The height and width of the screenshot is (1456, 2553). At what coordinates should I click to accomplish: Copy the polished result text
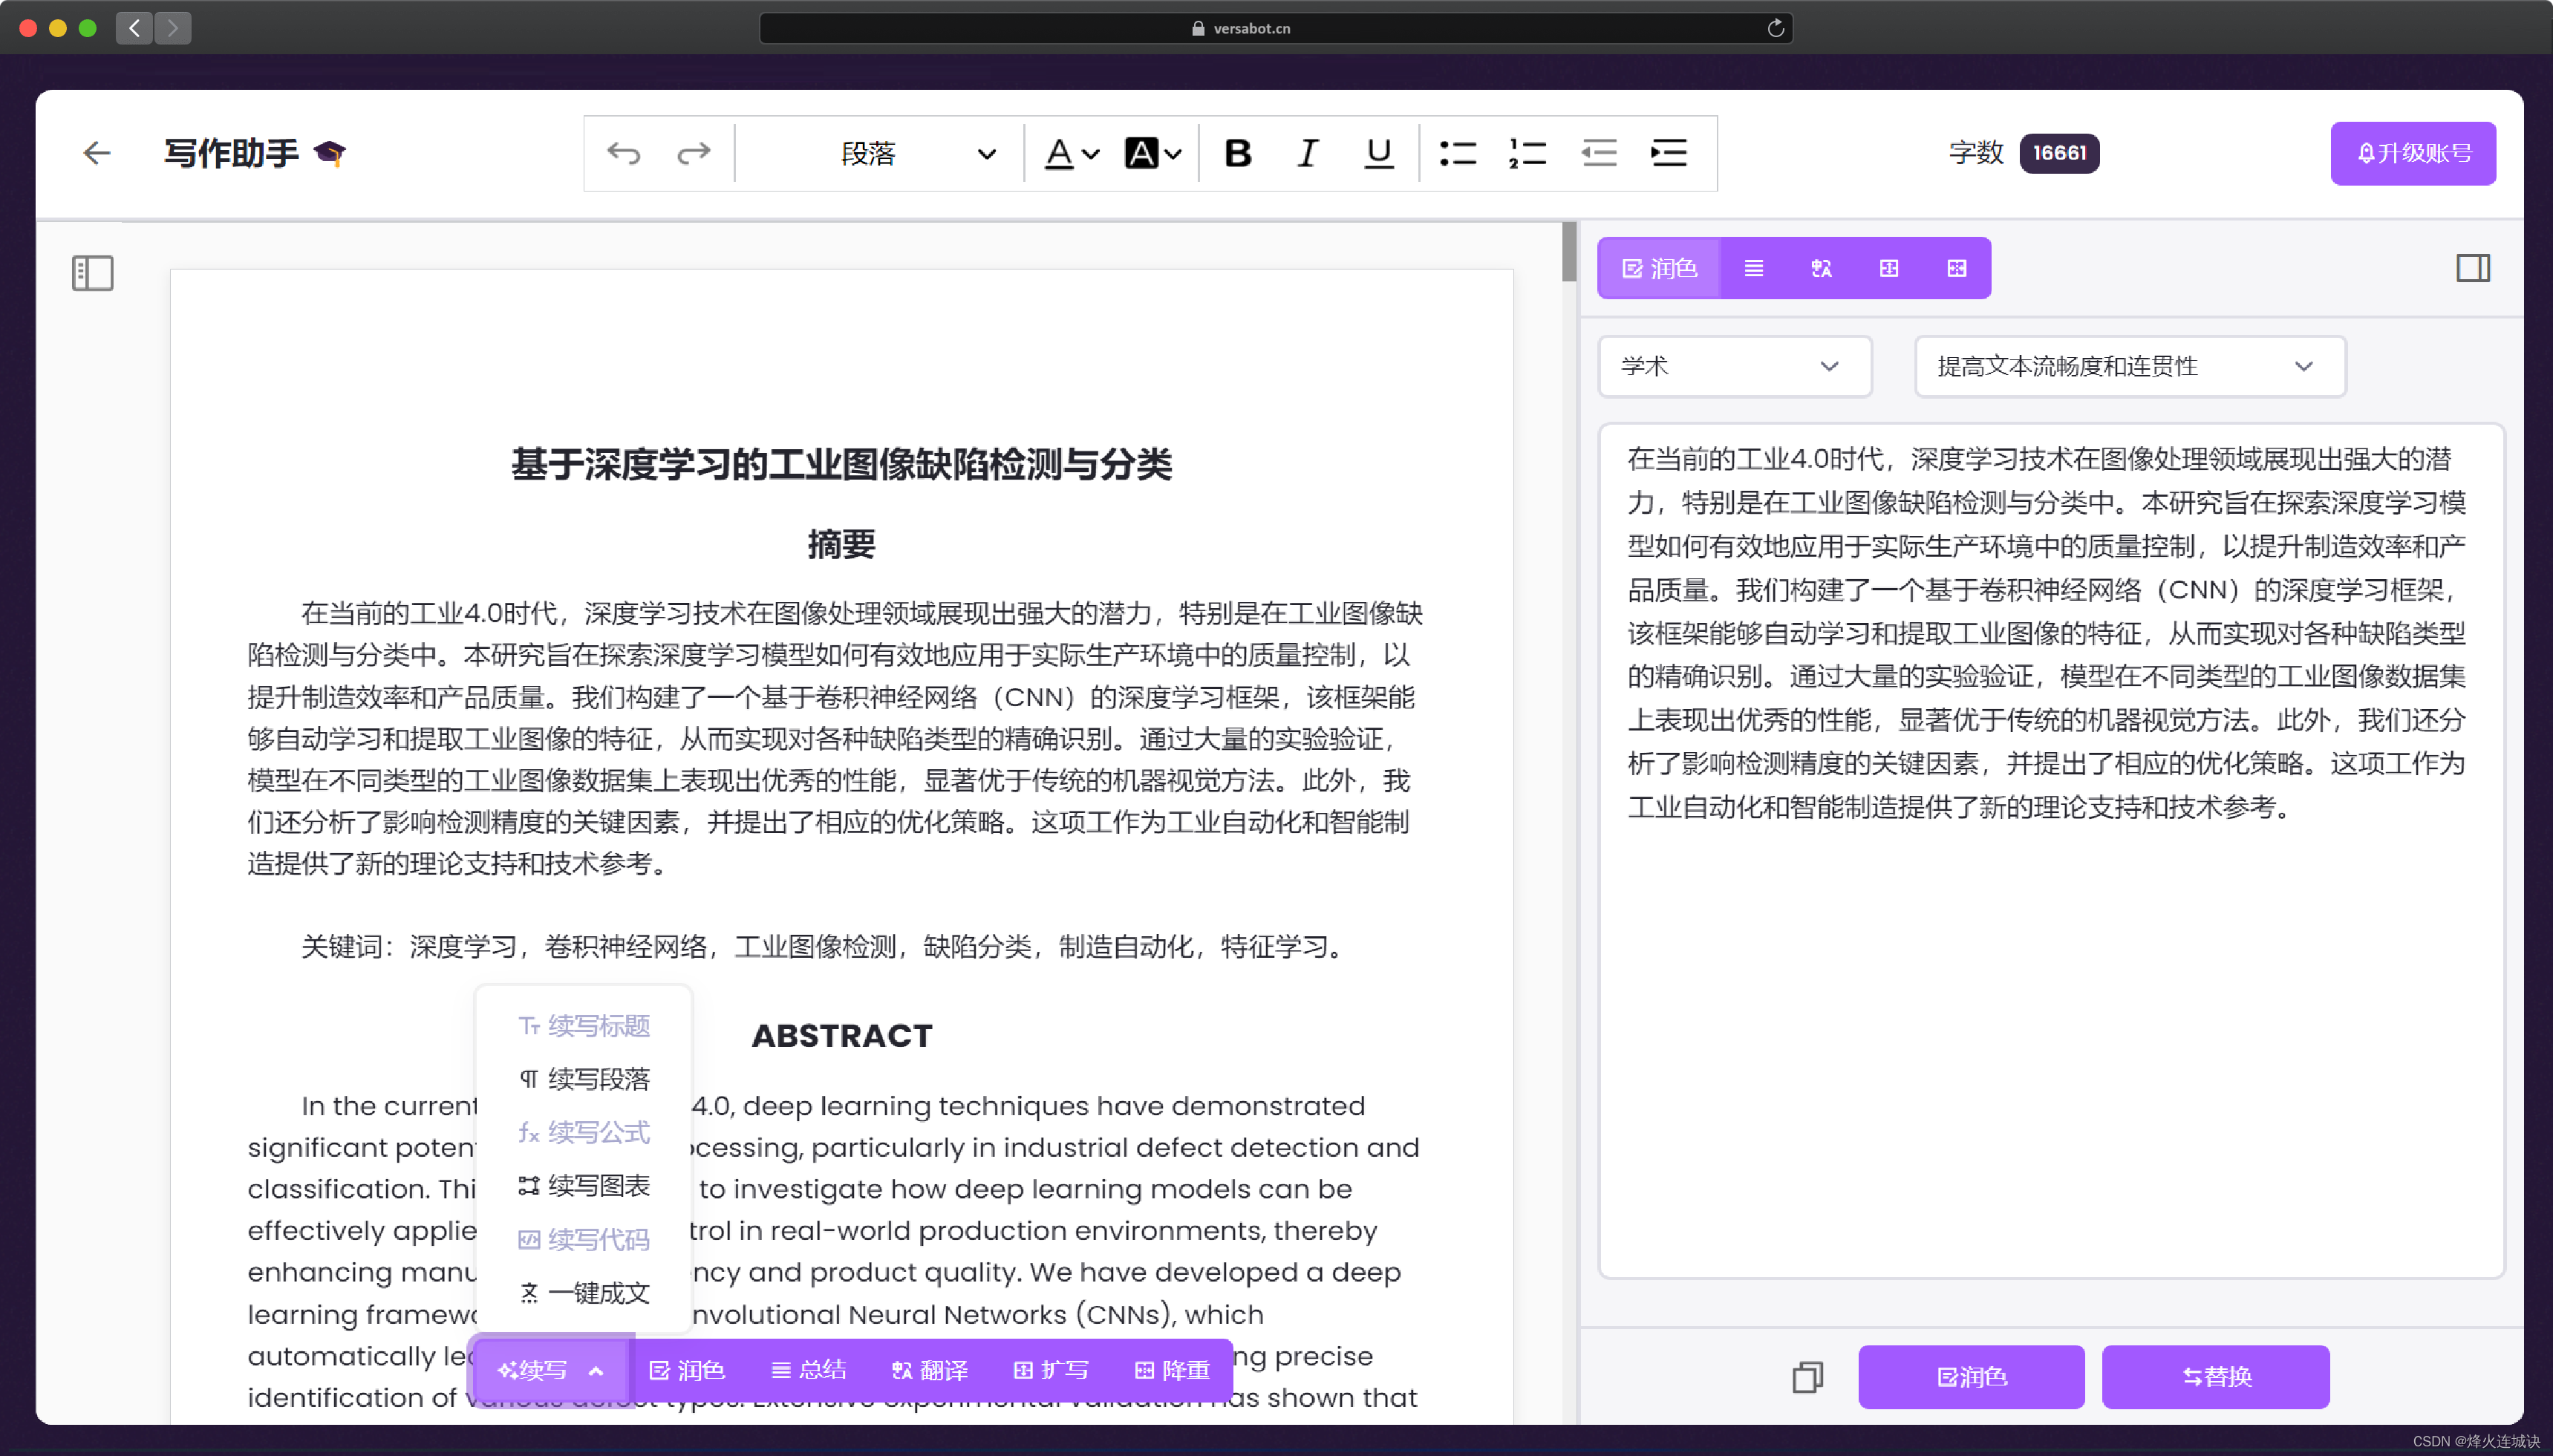[1807, 1377]
